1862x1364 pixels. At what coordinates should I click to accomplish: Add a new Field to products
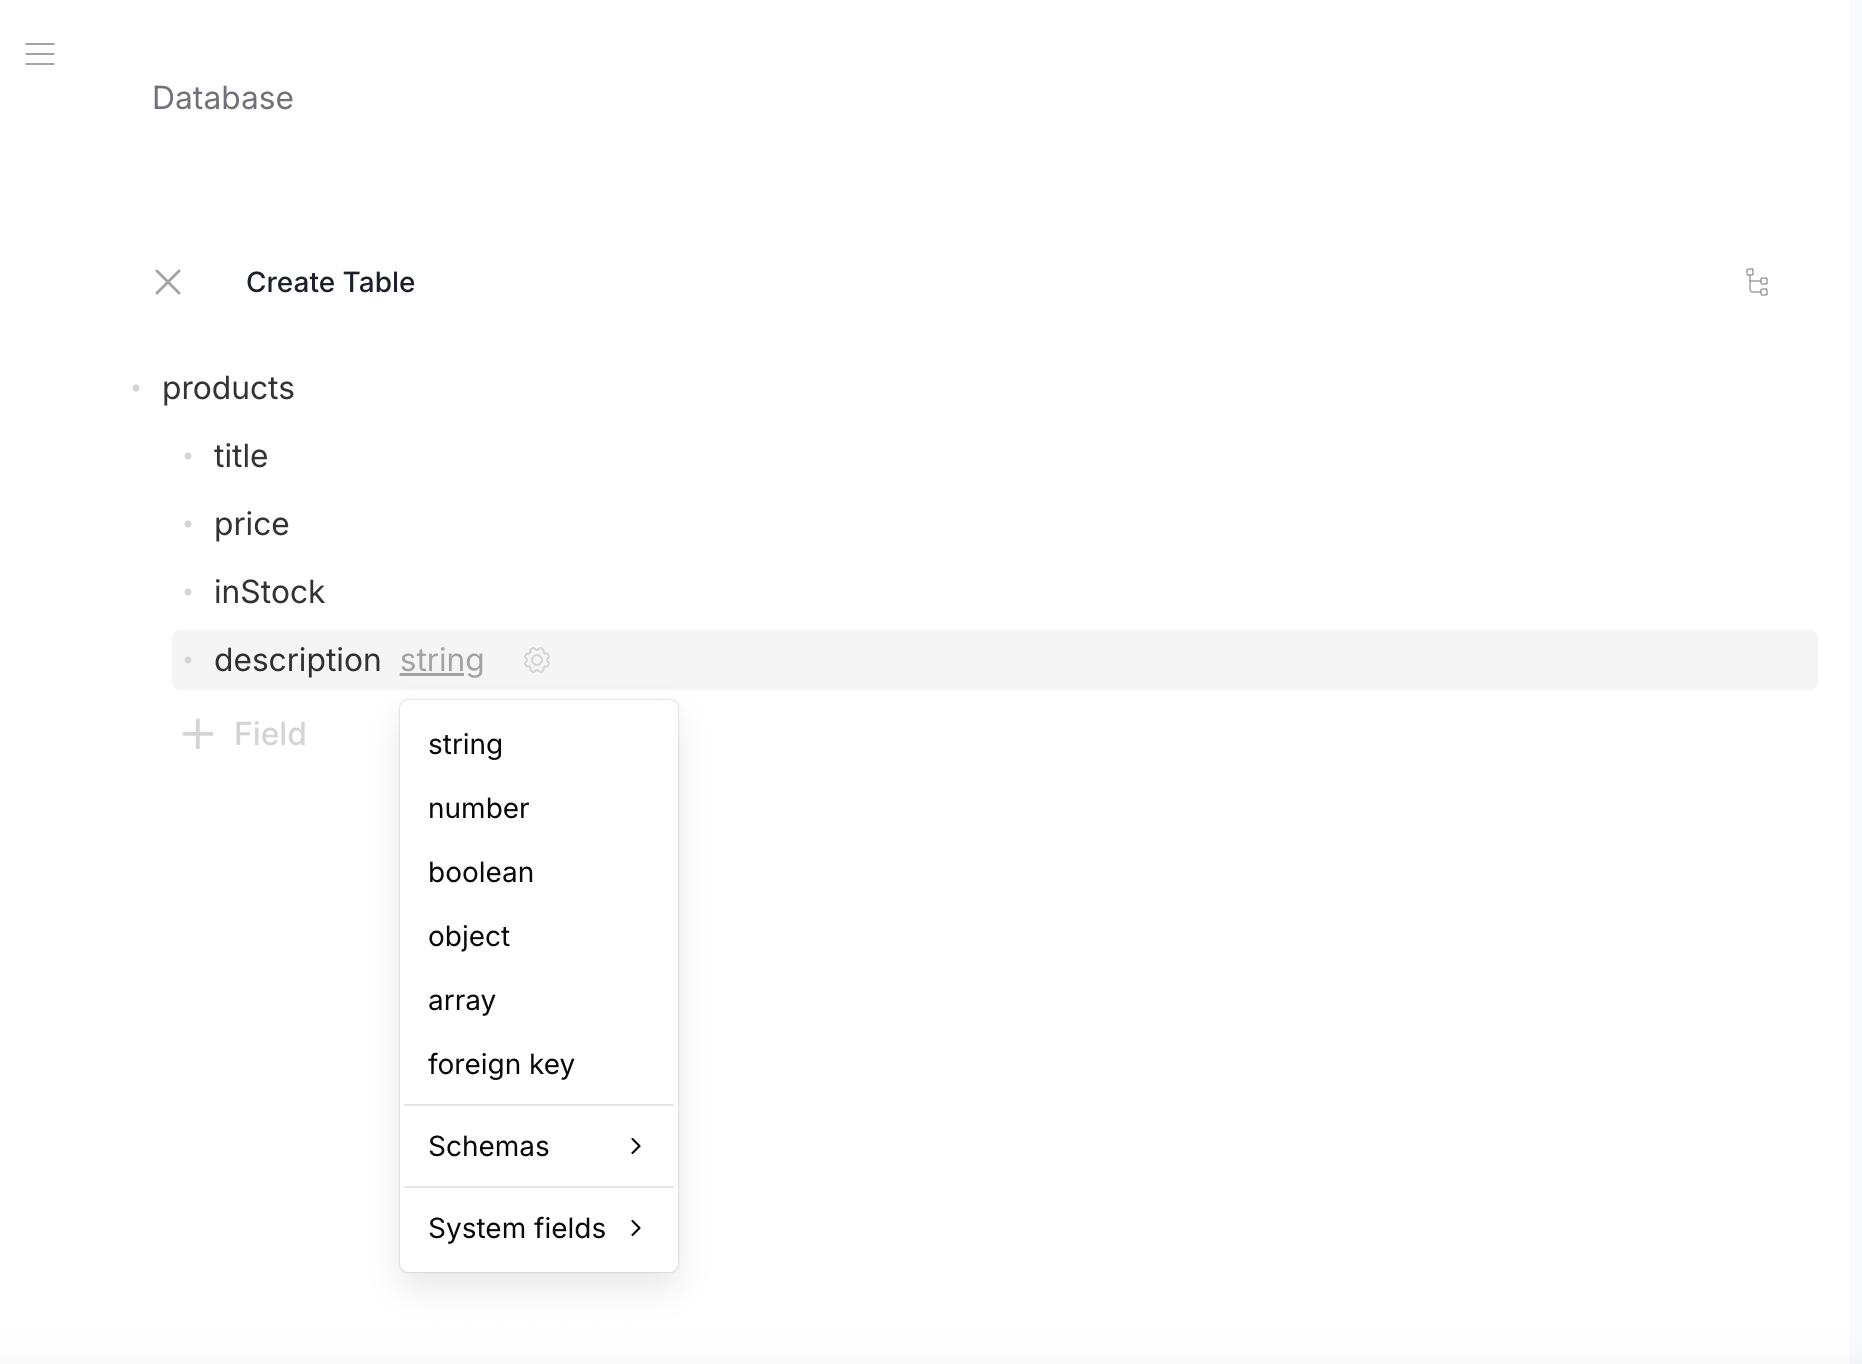tap(268, 734)
